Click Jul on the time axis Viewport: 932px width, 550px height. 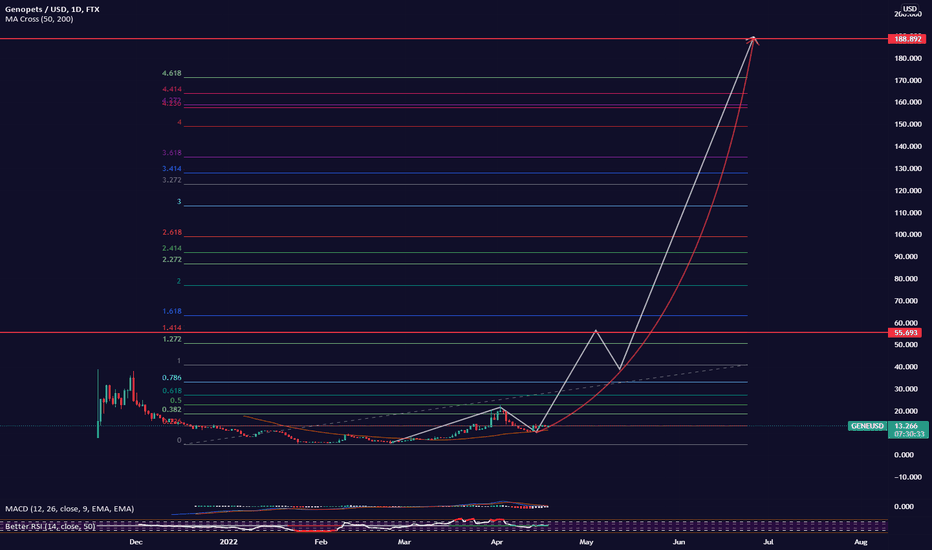[x=768, y=542]
